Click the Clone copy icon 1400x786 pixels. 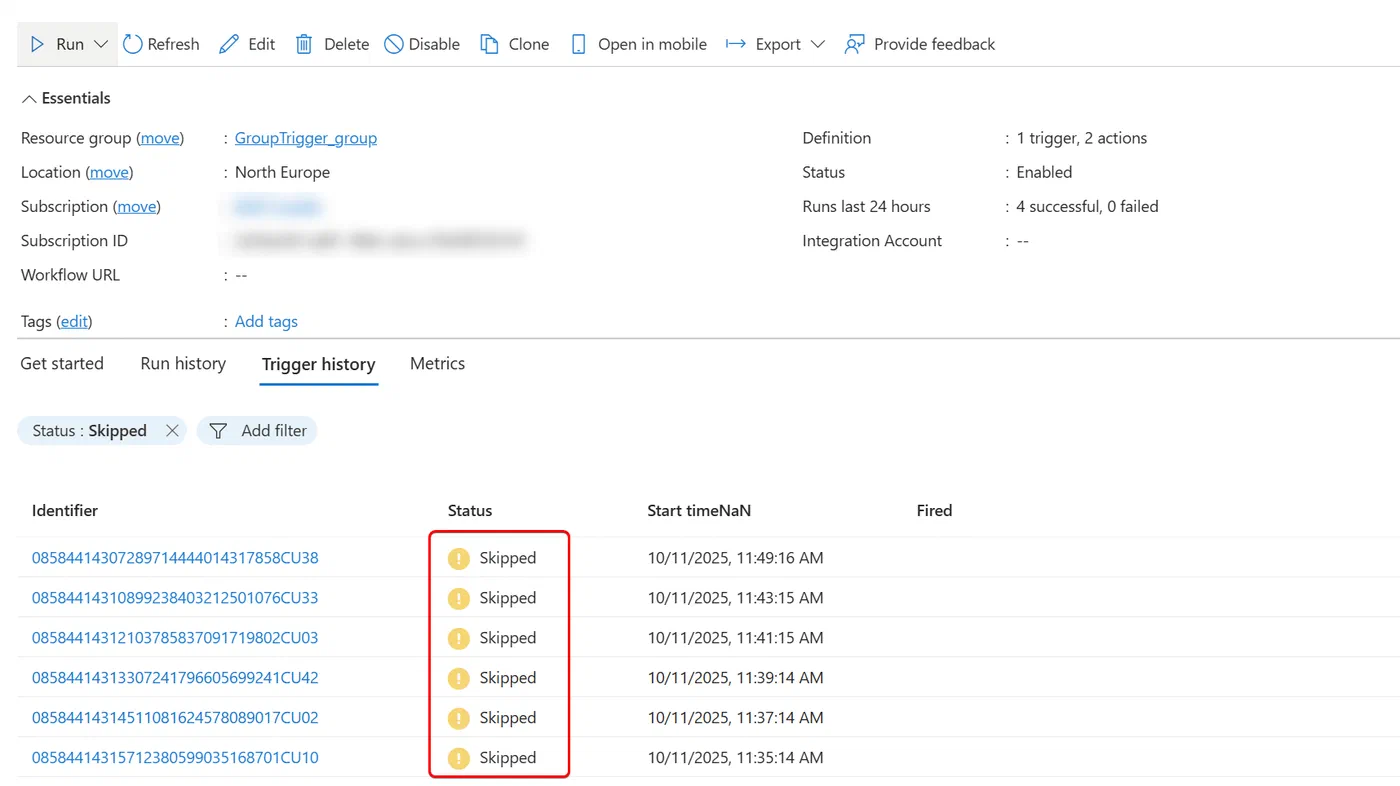(489, 44)
